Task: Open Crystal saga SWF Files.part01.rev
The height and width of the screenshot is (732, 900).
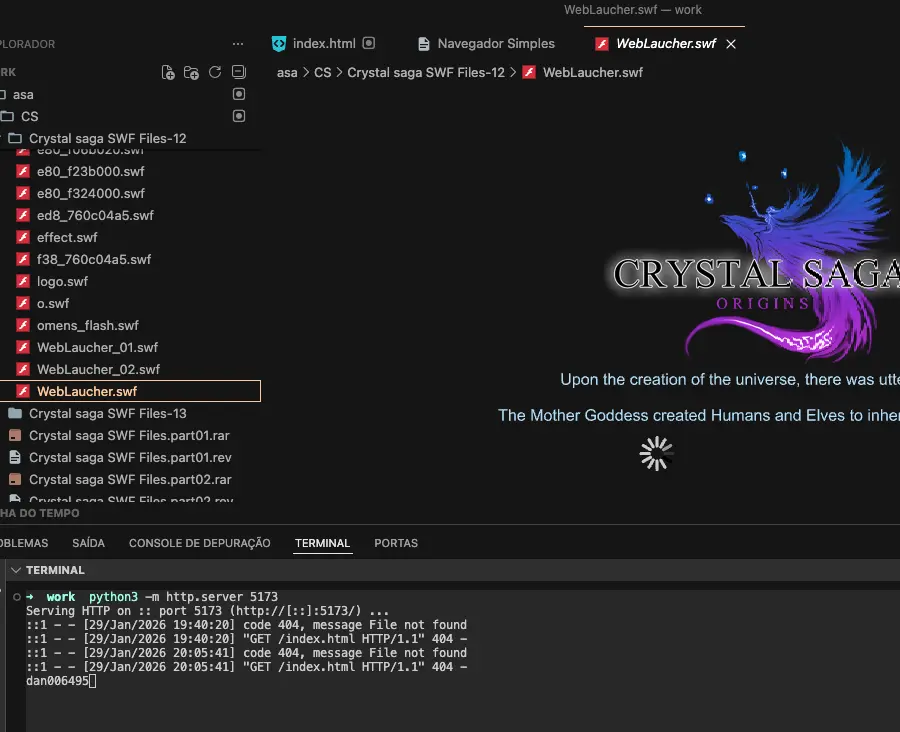Action: (130, 458)
